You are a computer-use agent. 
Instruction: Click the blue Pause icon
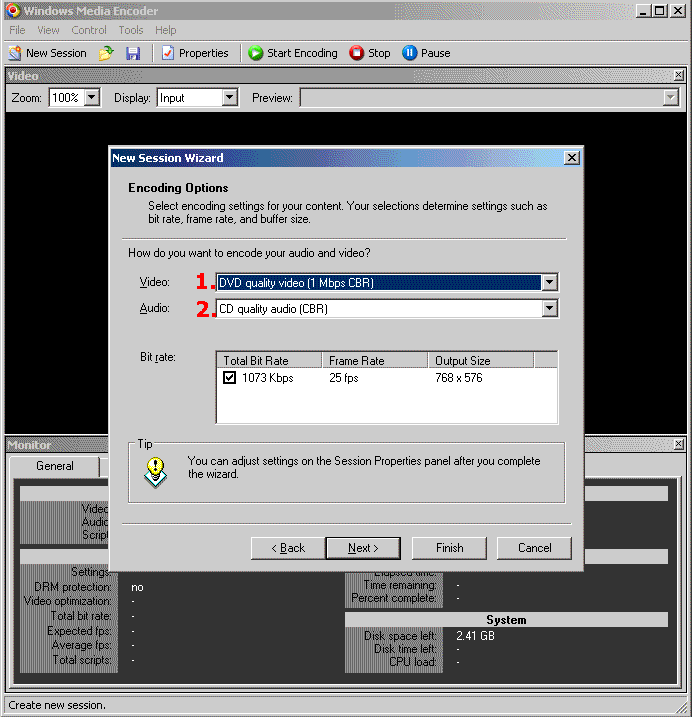pyautogui.click(x=409, y=53)
